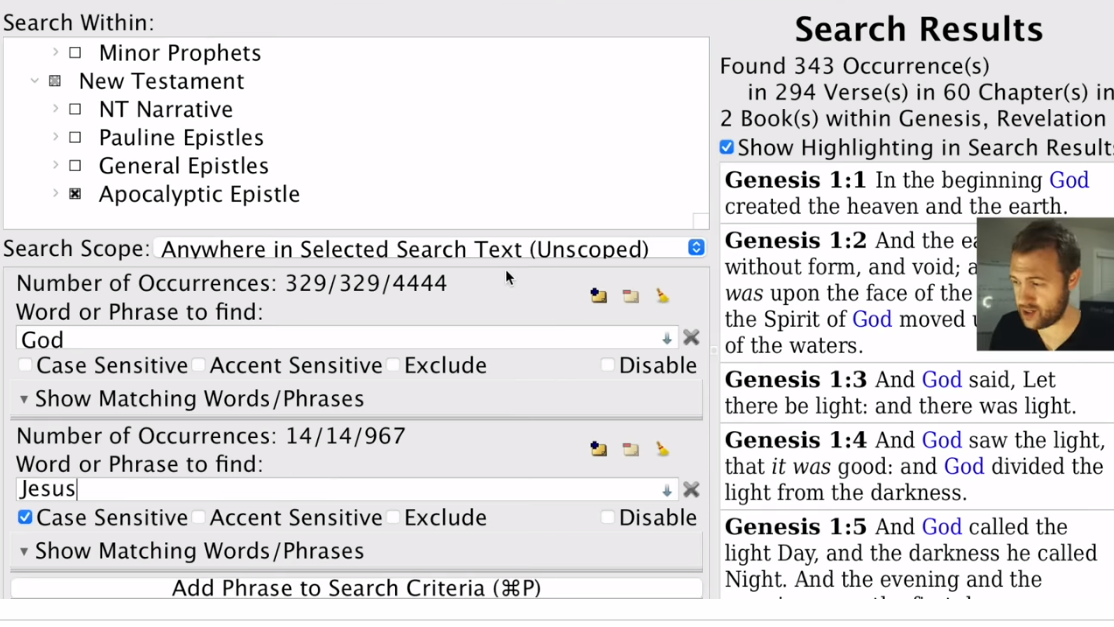This screenshot has height=627, width=1114.
Task: Expand the Pauline Epistles tree node
Action: click(56, 137)
